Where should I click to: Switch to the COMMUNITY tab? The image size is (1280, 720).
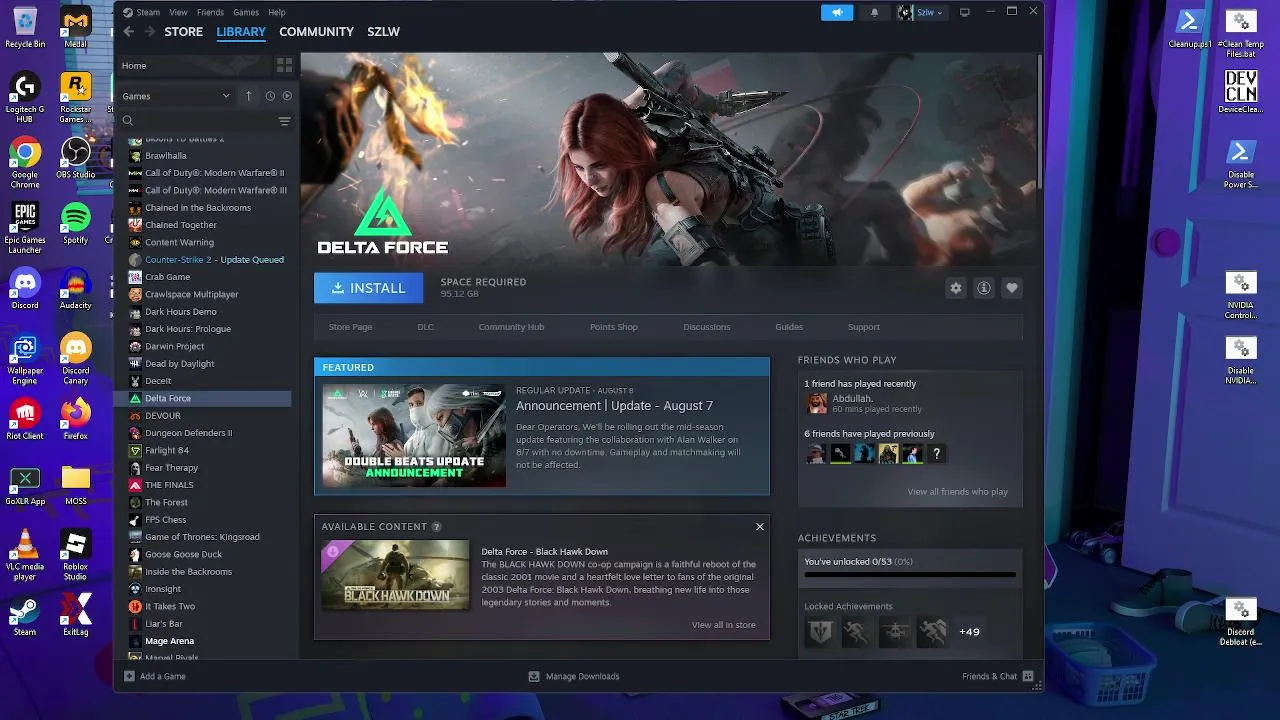click(x=316, y=32)
